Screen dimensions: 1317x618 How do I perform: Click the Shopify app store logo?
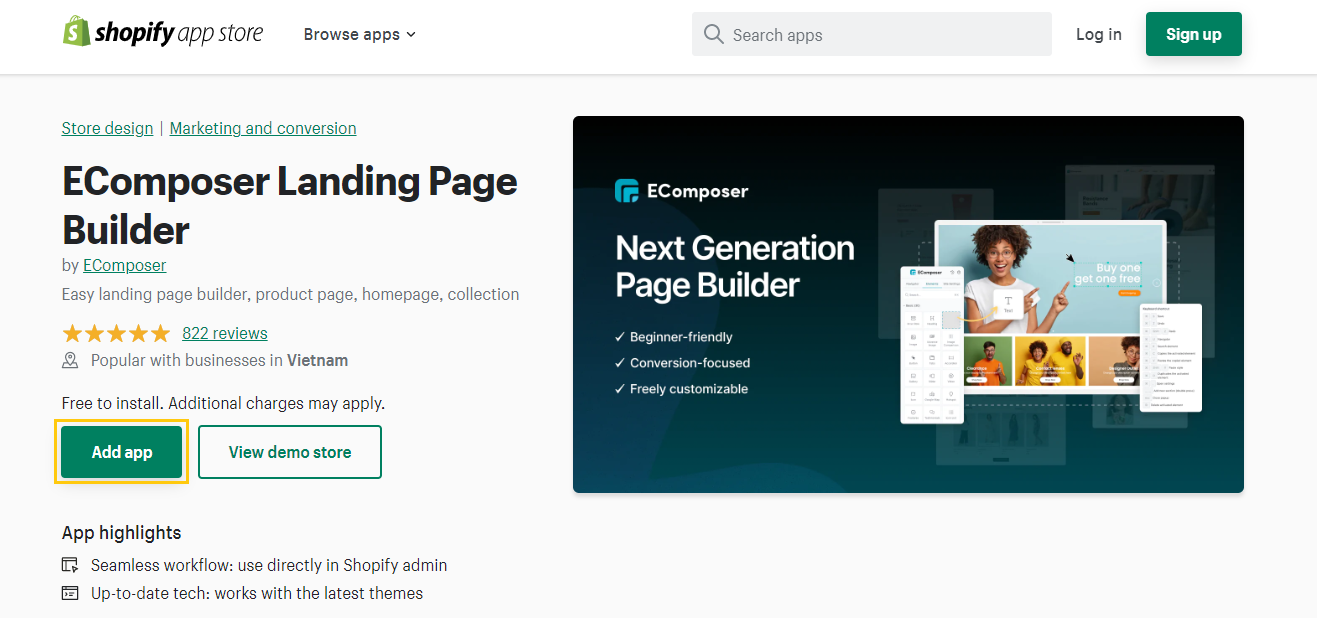pos(163,32)
